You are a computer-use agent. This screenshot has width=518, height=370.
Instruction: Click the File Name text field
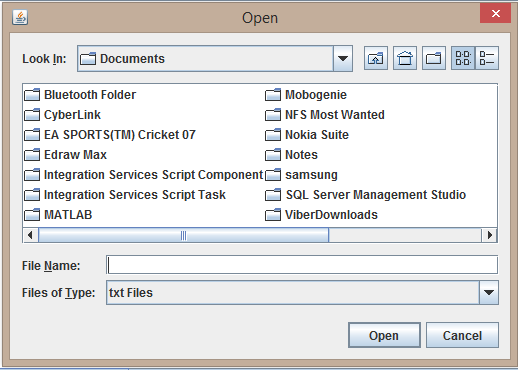click(302, 265)
